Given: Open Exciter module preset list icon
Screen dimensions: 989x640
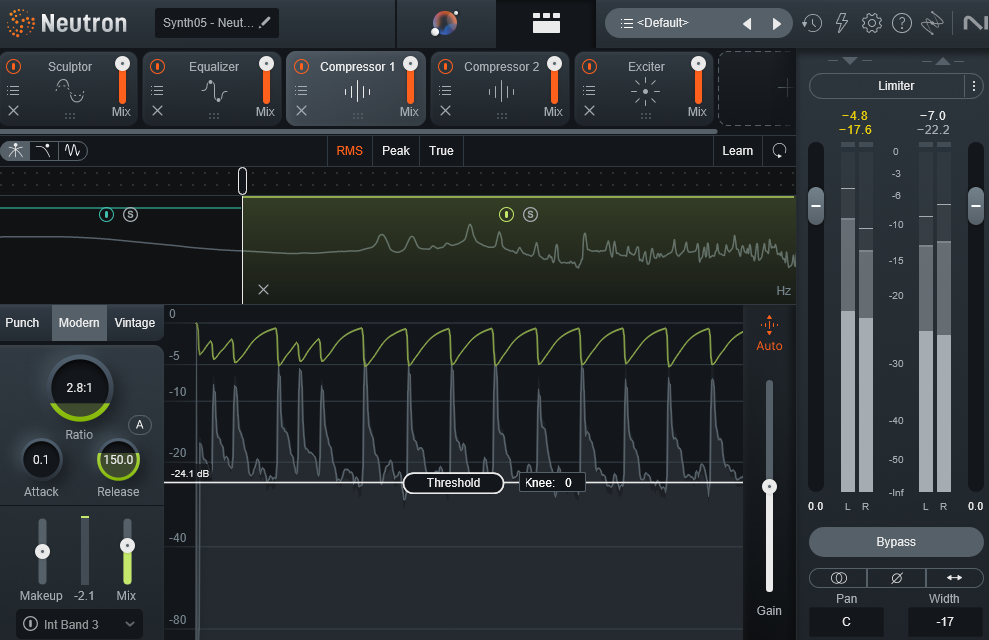Looking at the screenshot, I should click(x=589, y=90).
